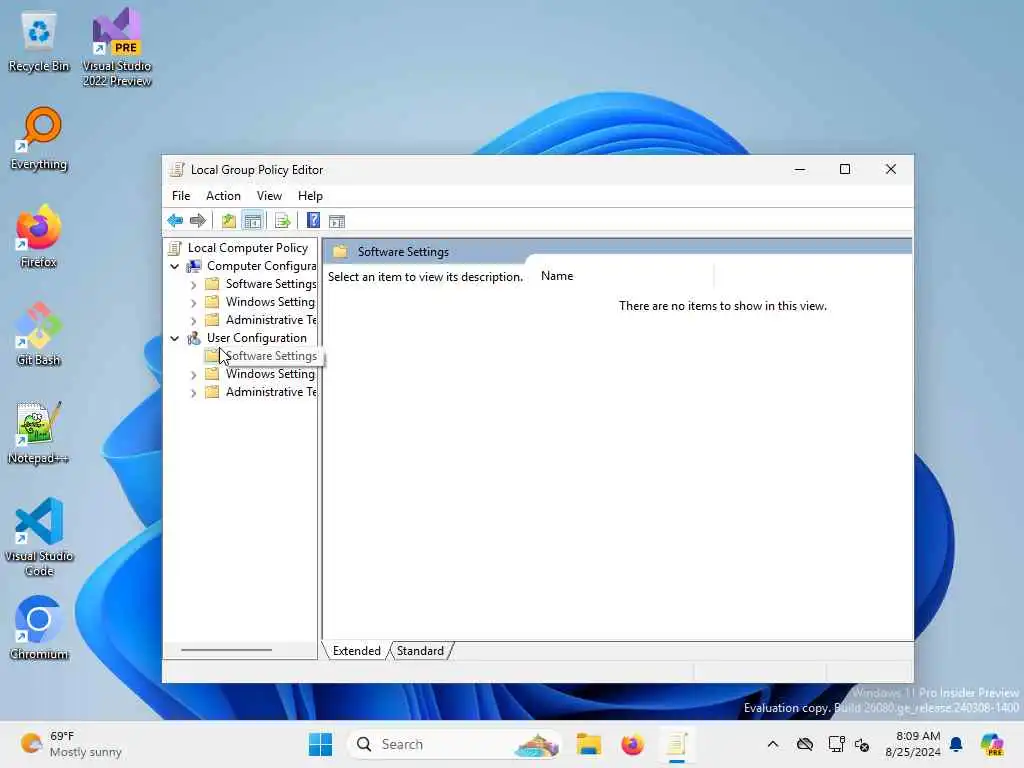Image resolution: width=1024 pixels, height=768 pixels.
Task: Click the Local Group Policy Editor title icon
Action: pos(176,170)
